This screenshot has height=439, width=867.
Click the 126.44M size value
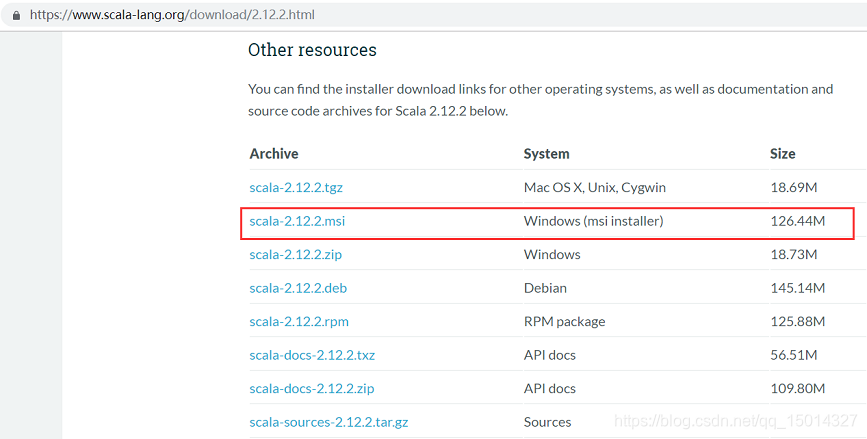click(x=797, y=221)
